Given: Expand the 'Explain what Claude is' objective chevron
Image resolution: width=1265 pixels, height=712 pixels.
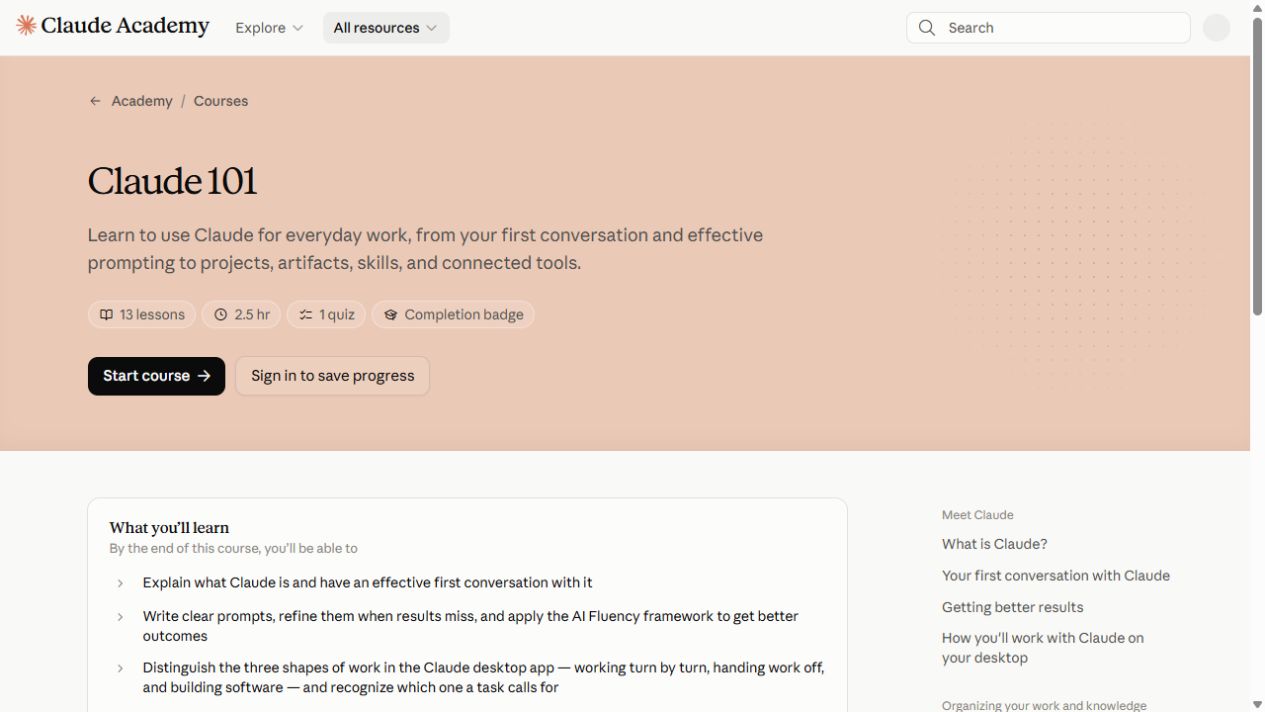Looking at the screenshot, I should [x=120, y=583].
